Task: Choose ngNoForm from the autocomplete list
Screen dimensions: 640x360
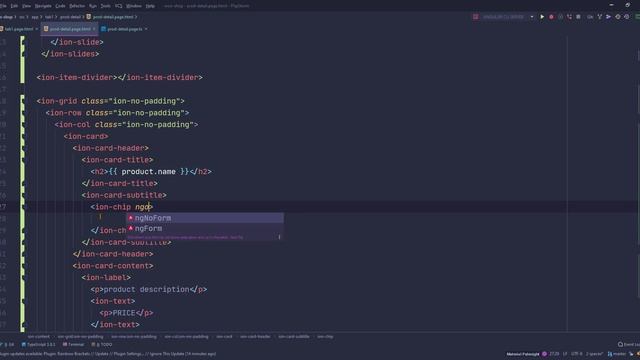Action: click(204, 218)
